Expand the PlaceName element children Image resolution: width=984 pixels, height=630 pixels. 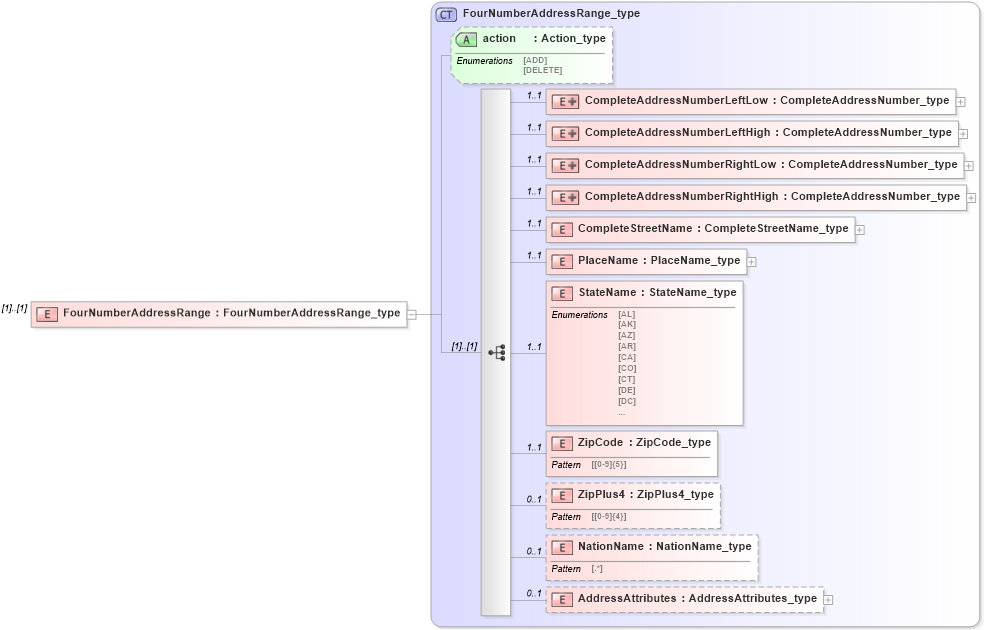click(x=751, y=260)
